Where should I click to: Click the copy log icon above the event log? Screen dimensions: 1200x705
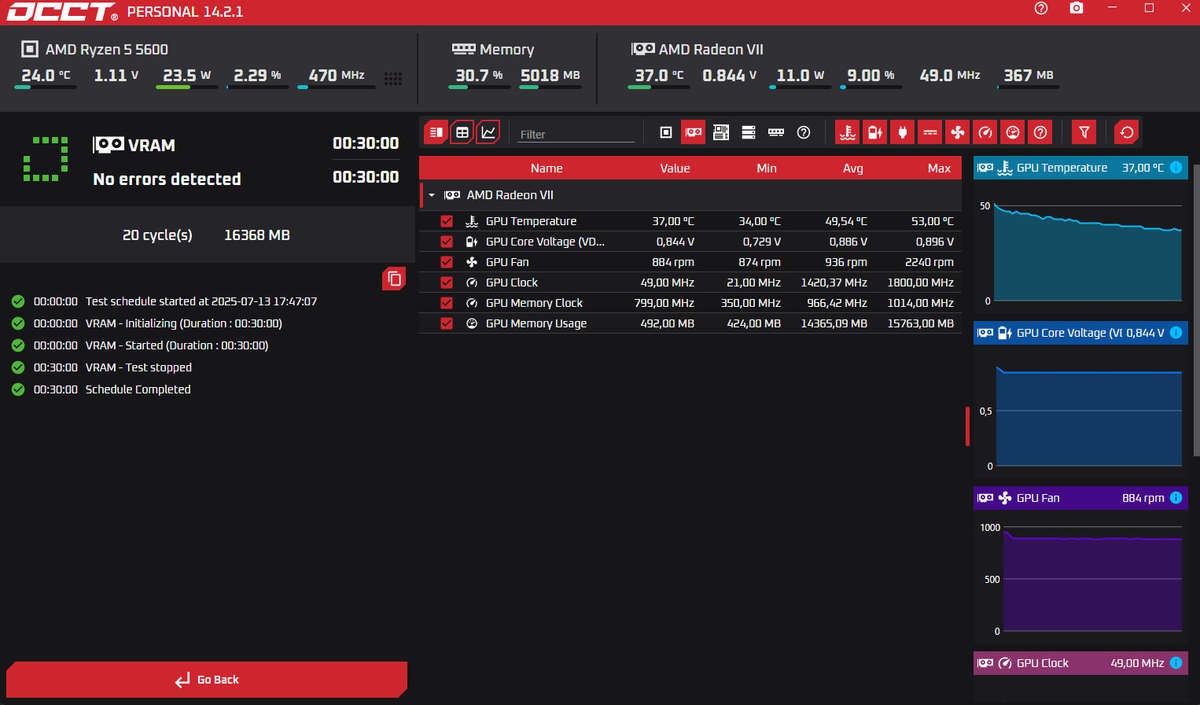point(393,279)
